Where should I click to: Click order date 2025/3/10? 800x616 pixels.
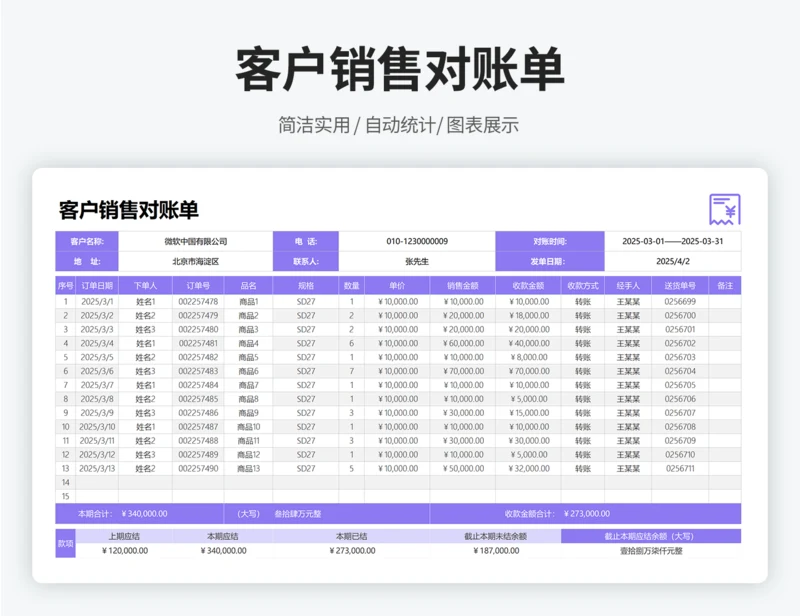(x=97, y=427)
